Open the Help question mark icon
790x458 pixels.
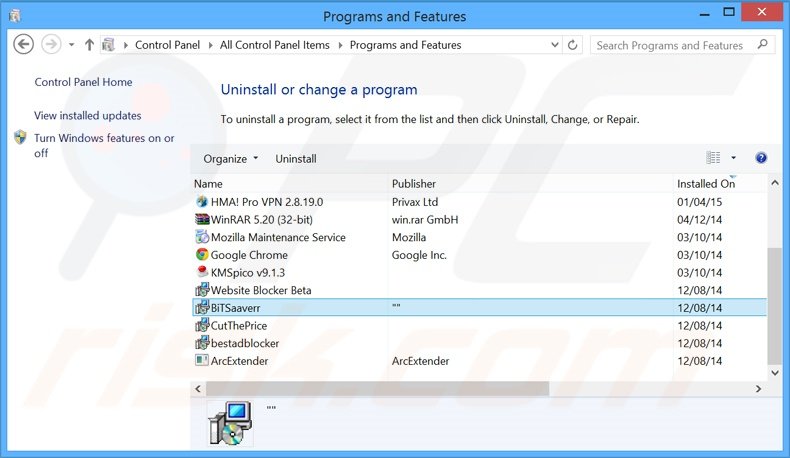[761, 158]
